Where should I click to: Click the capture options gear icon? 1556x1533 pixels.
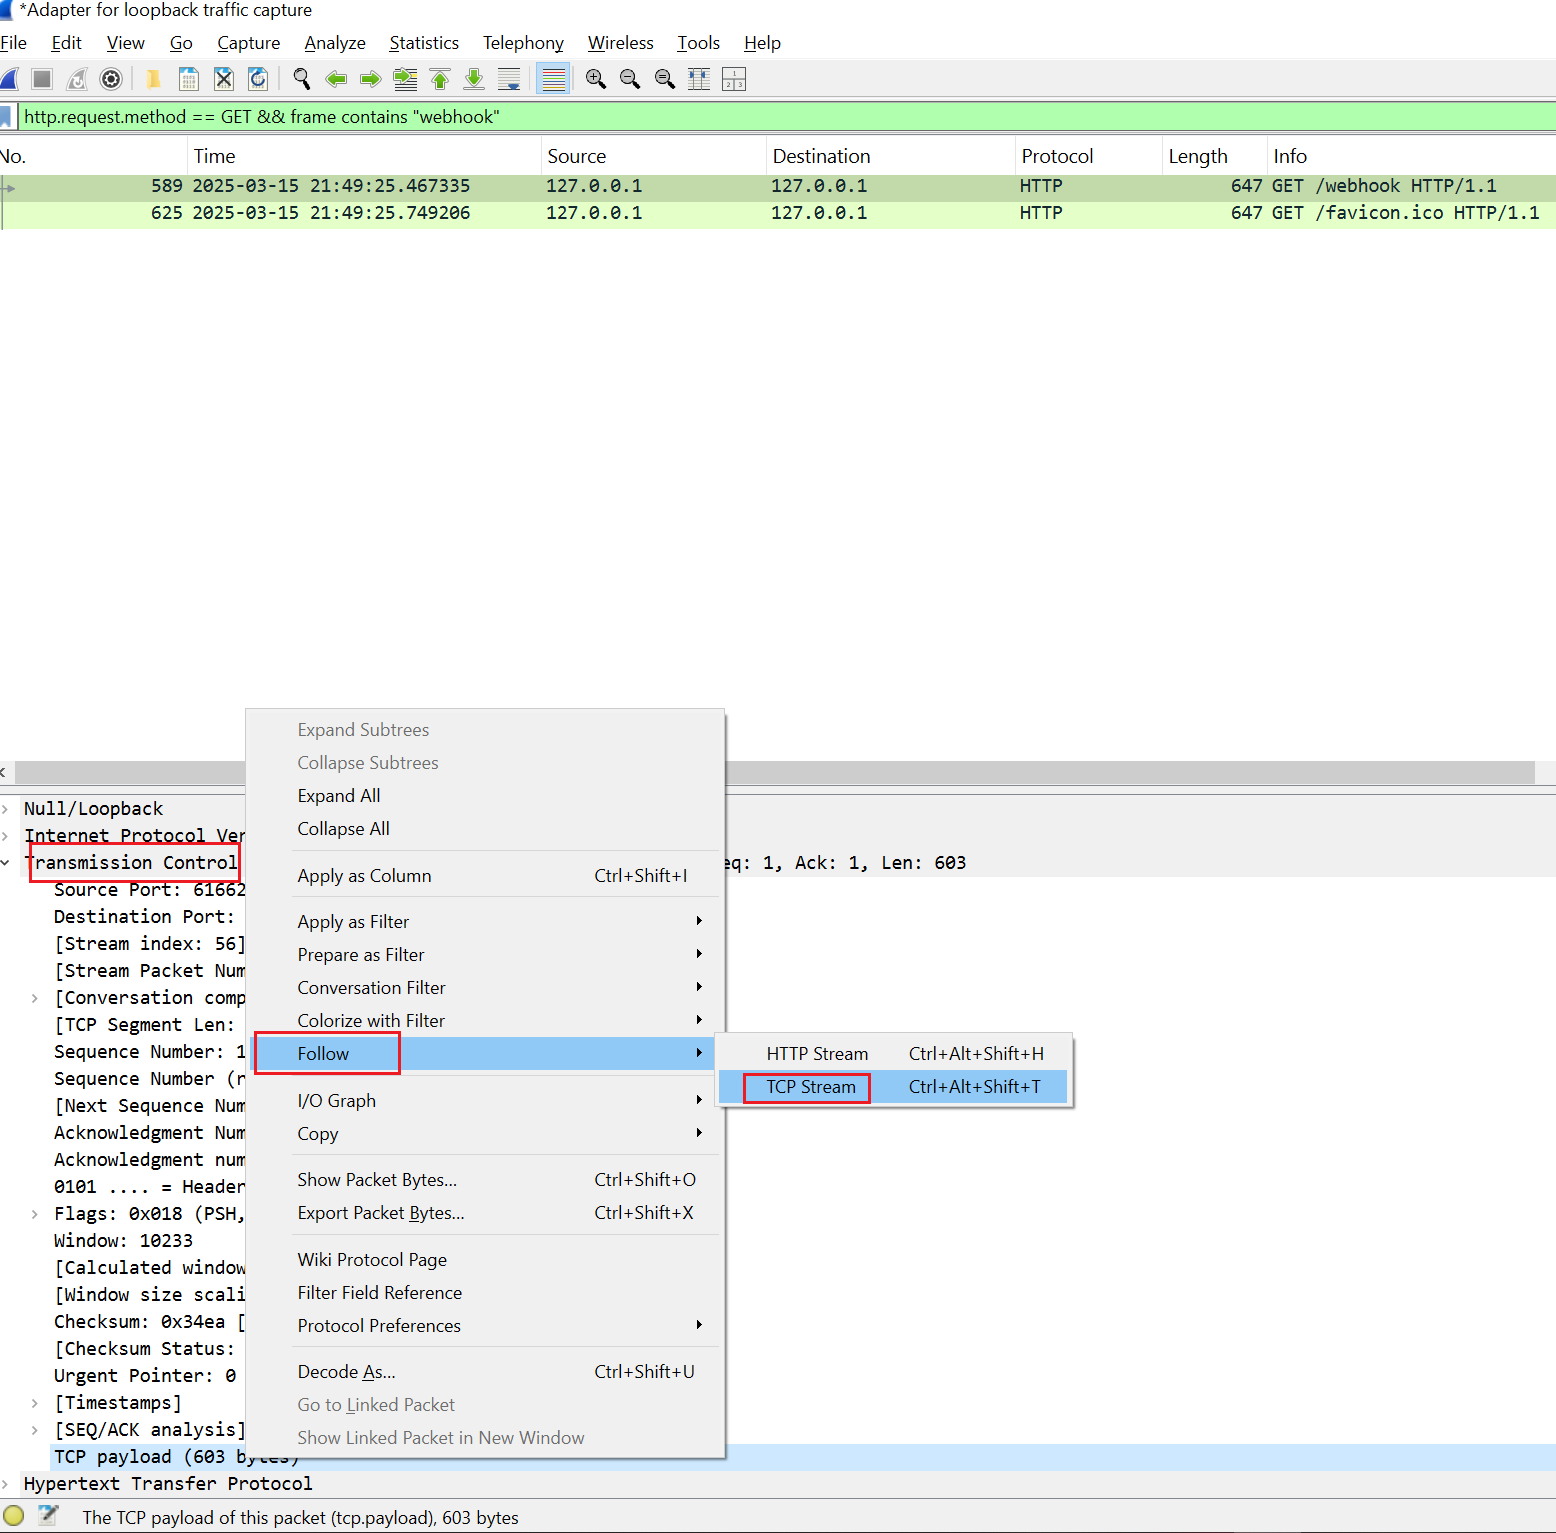click(112, 79)
